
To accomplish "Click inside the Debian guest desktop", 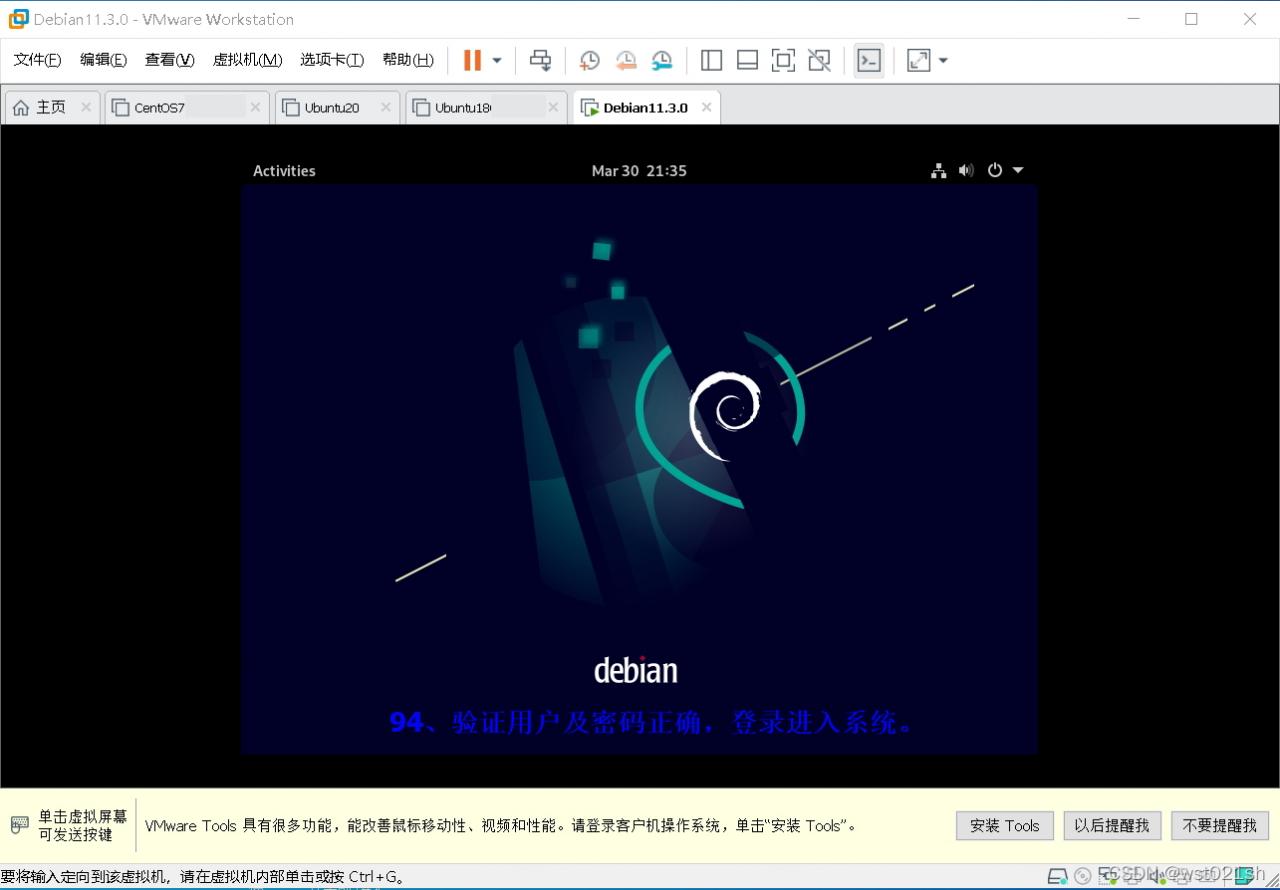I will [x=639, y=455].
